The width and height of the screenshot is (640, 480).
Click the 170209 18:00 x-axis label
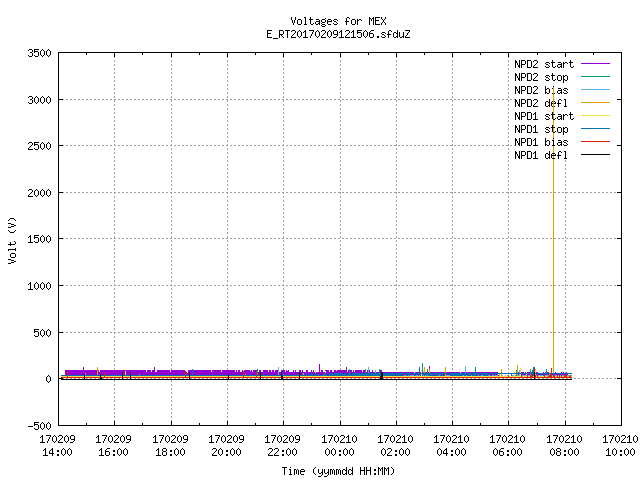(171, 446)
